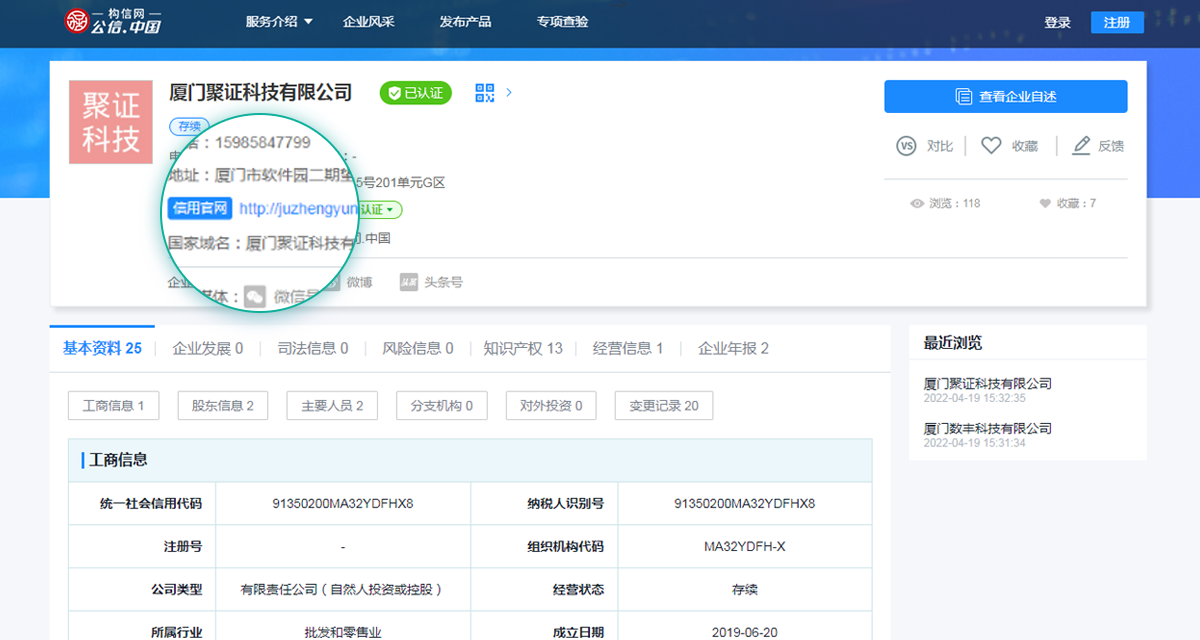Viewport: 1200px width, 640px height.
Task: Select the 基本资料 25 tab
Action: 102,348
